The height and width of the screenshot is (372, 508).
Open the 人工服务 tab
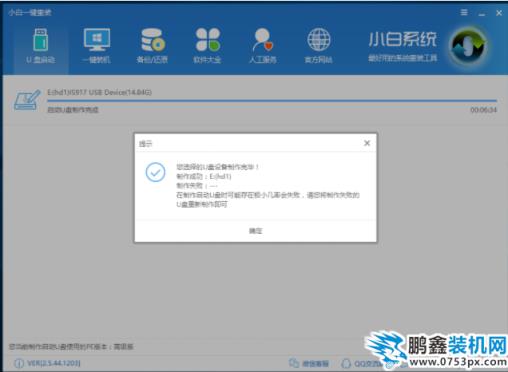263,47
